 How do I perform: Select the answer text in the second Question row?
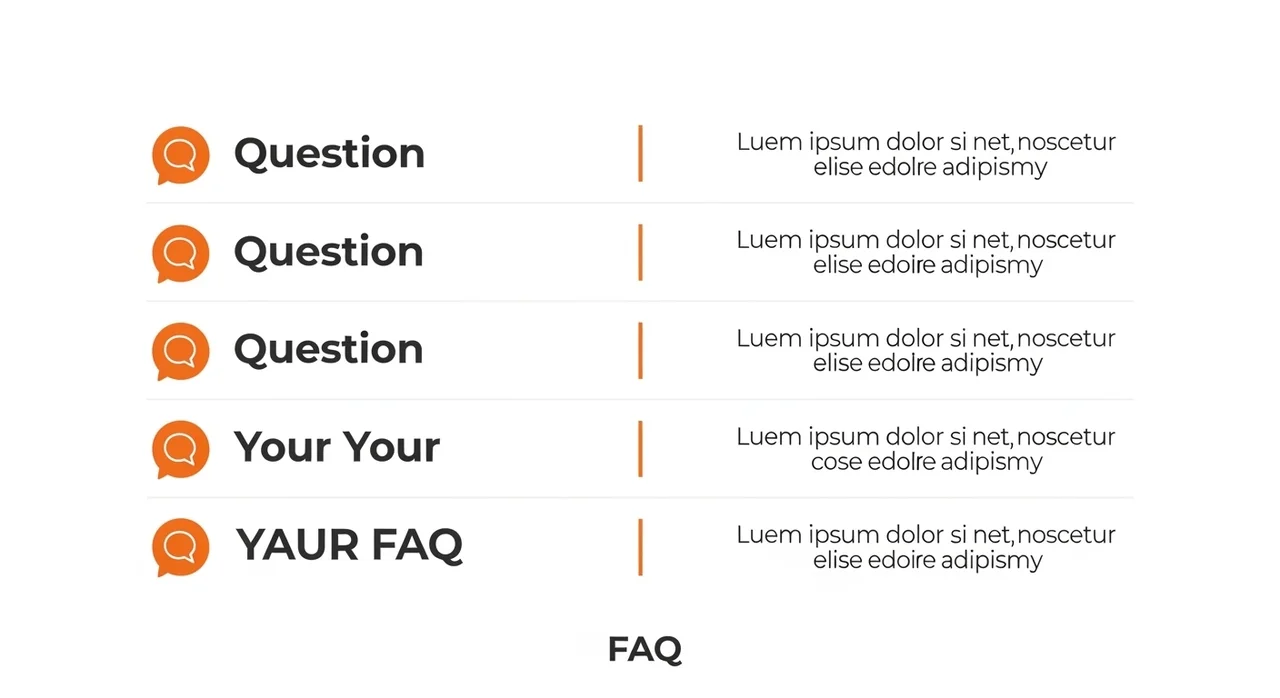pos(926,252)
